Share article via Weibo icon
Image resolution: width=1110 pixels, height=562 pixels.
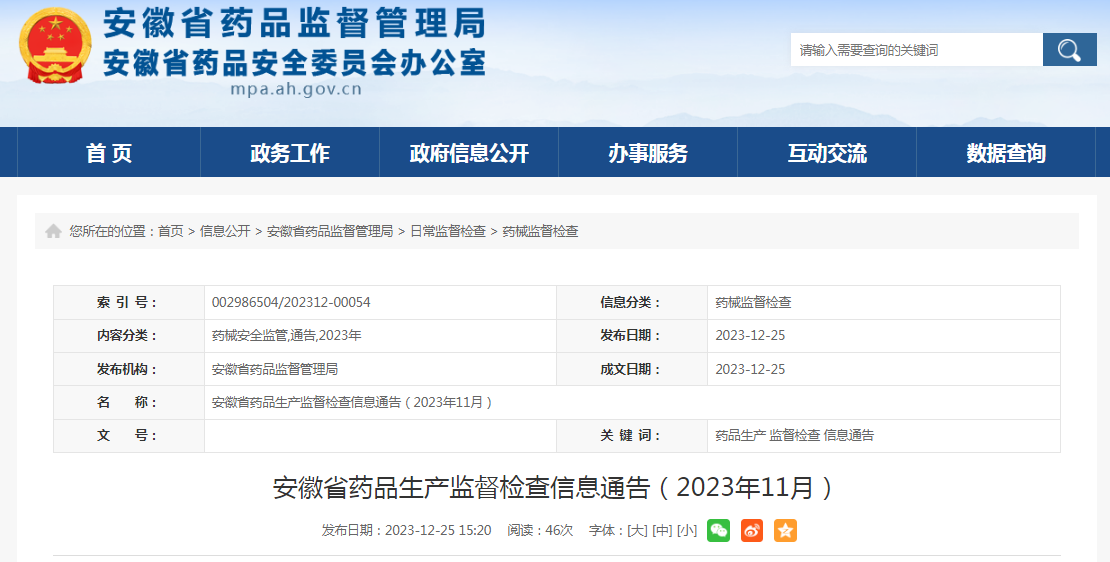[752, 530]
